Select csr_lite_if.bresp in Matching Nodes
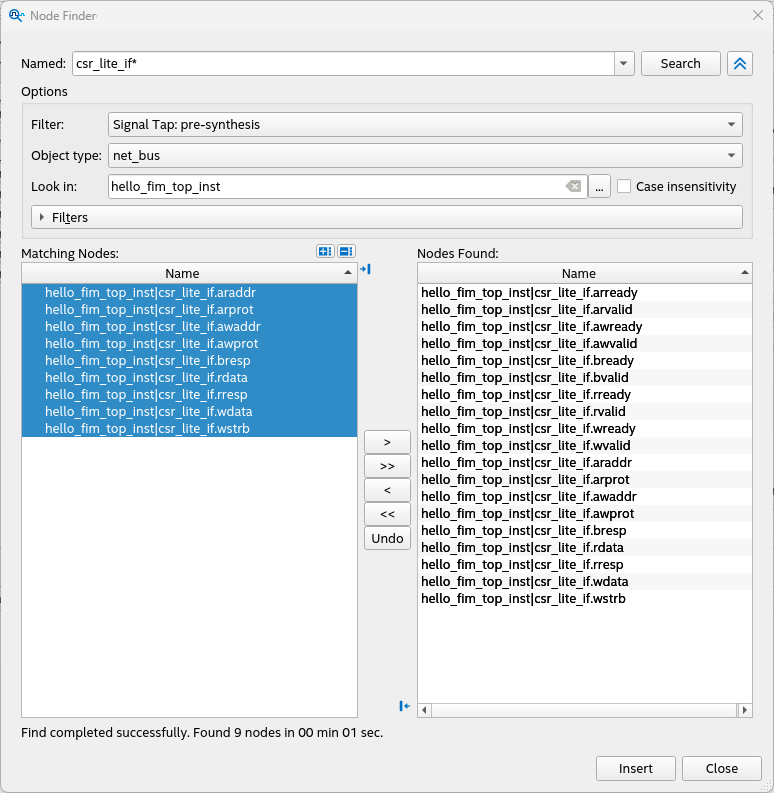The width and height of the screenshot is (774, 793). click(x=189, y=361)
